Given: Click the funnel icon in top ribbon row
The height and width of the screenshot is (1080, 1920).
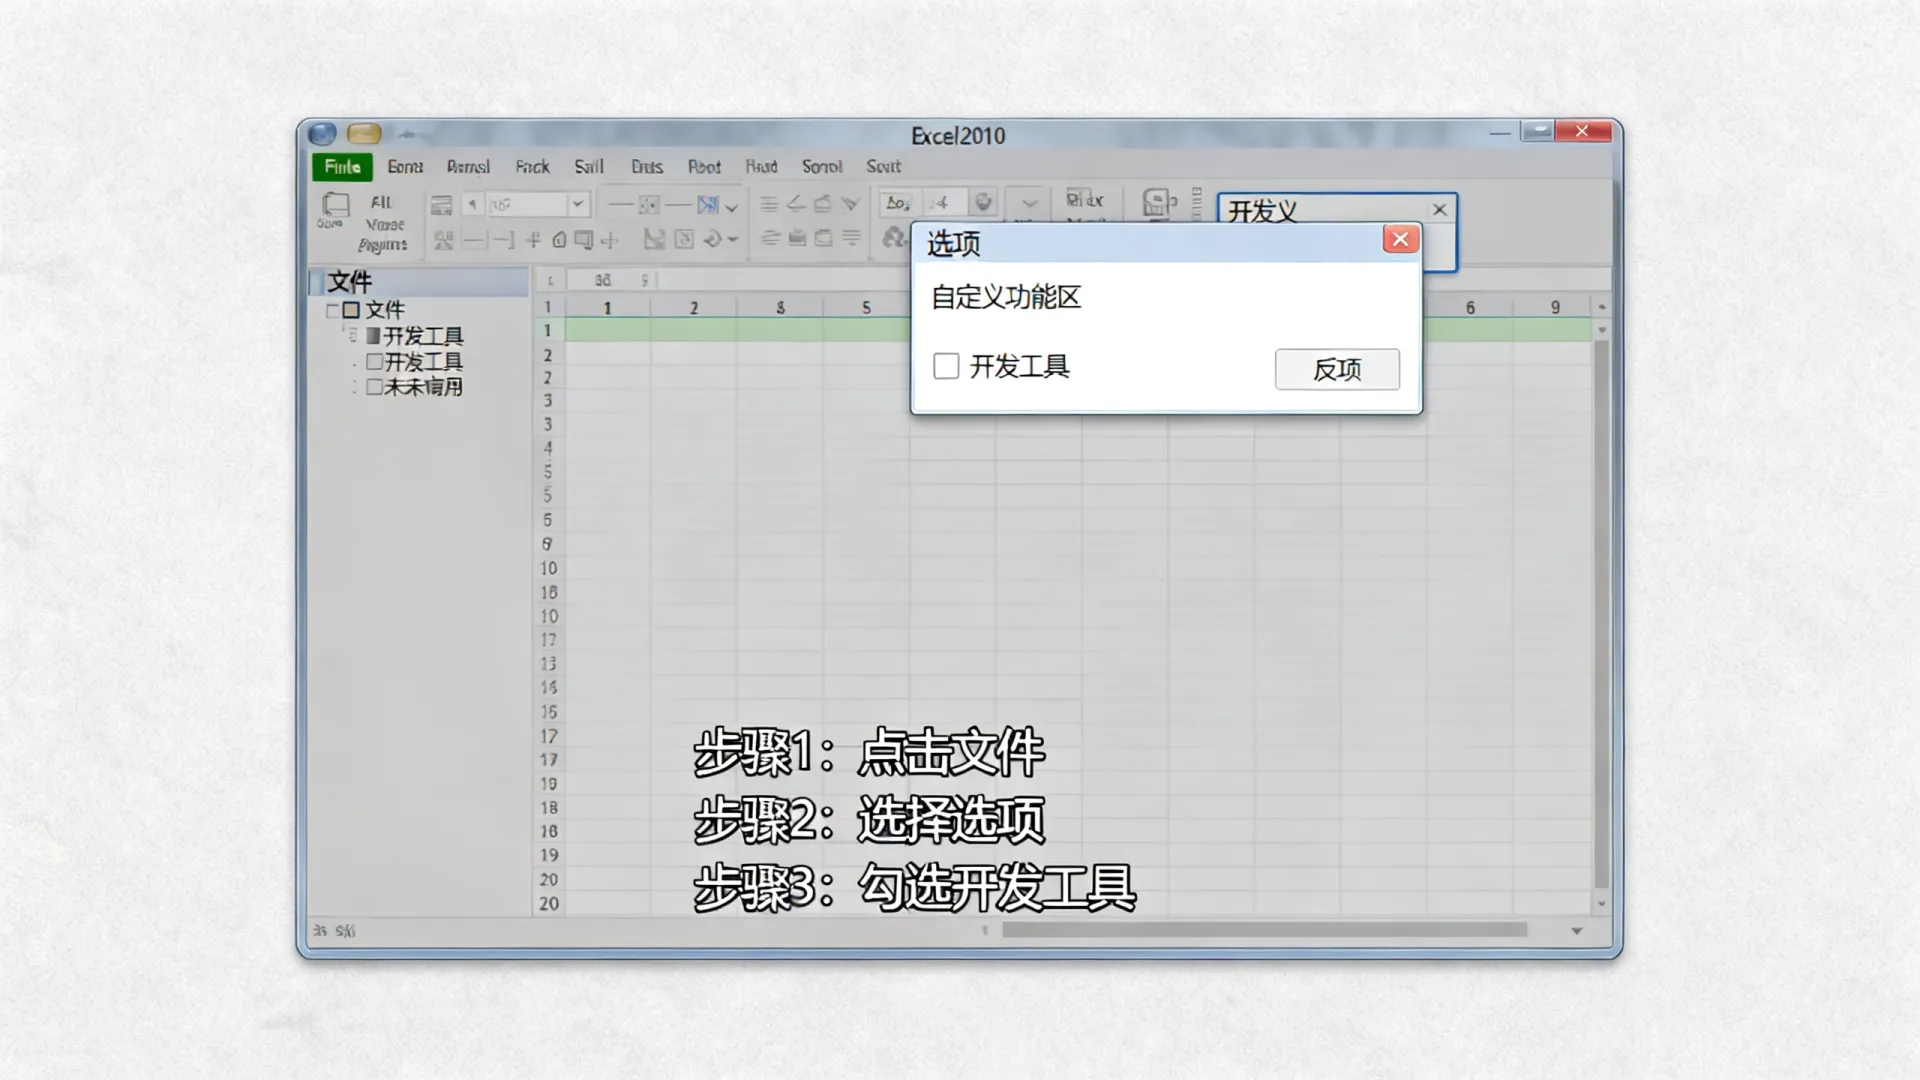Looking at the screenshot, I should click(850, 204).
